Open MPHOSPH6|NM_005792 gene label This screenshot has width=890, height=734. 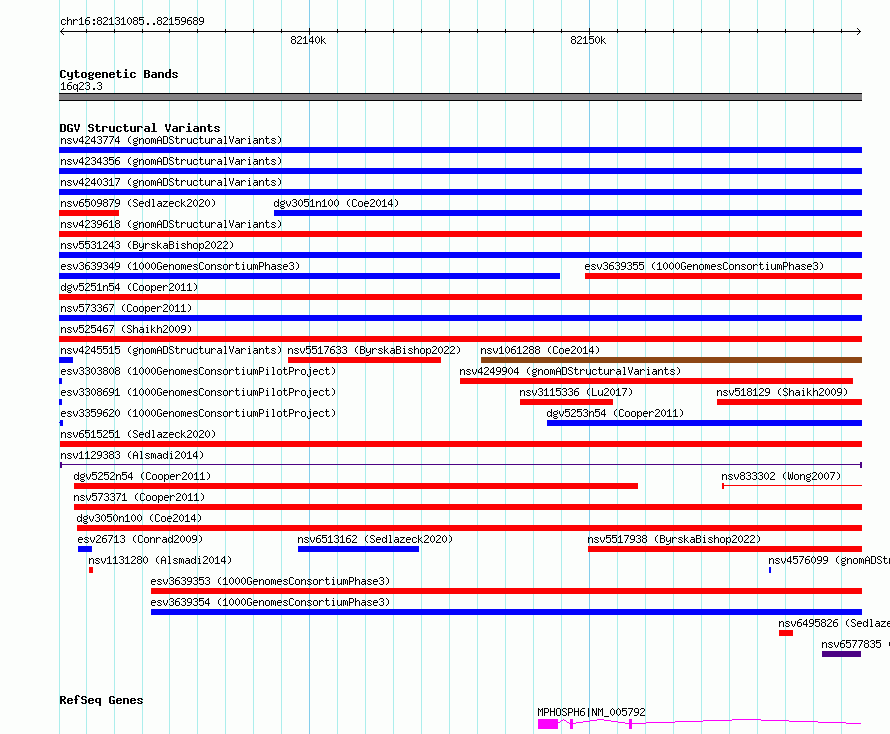pos(591,712)
